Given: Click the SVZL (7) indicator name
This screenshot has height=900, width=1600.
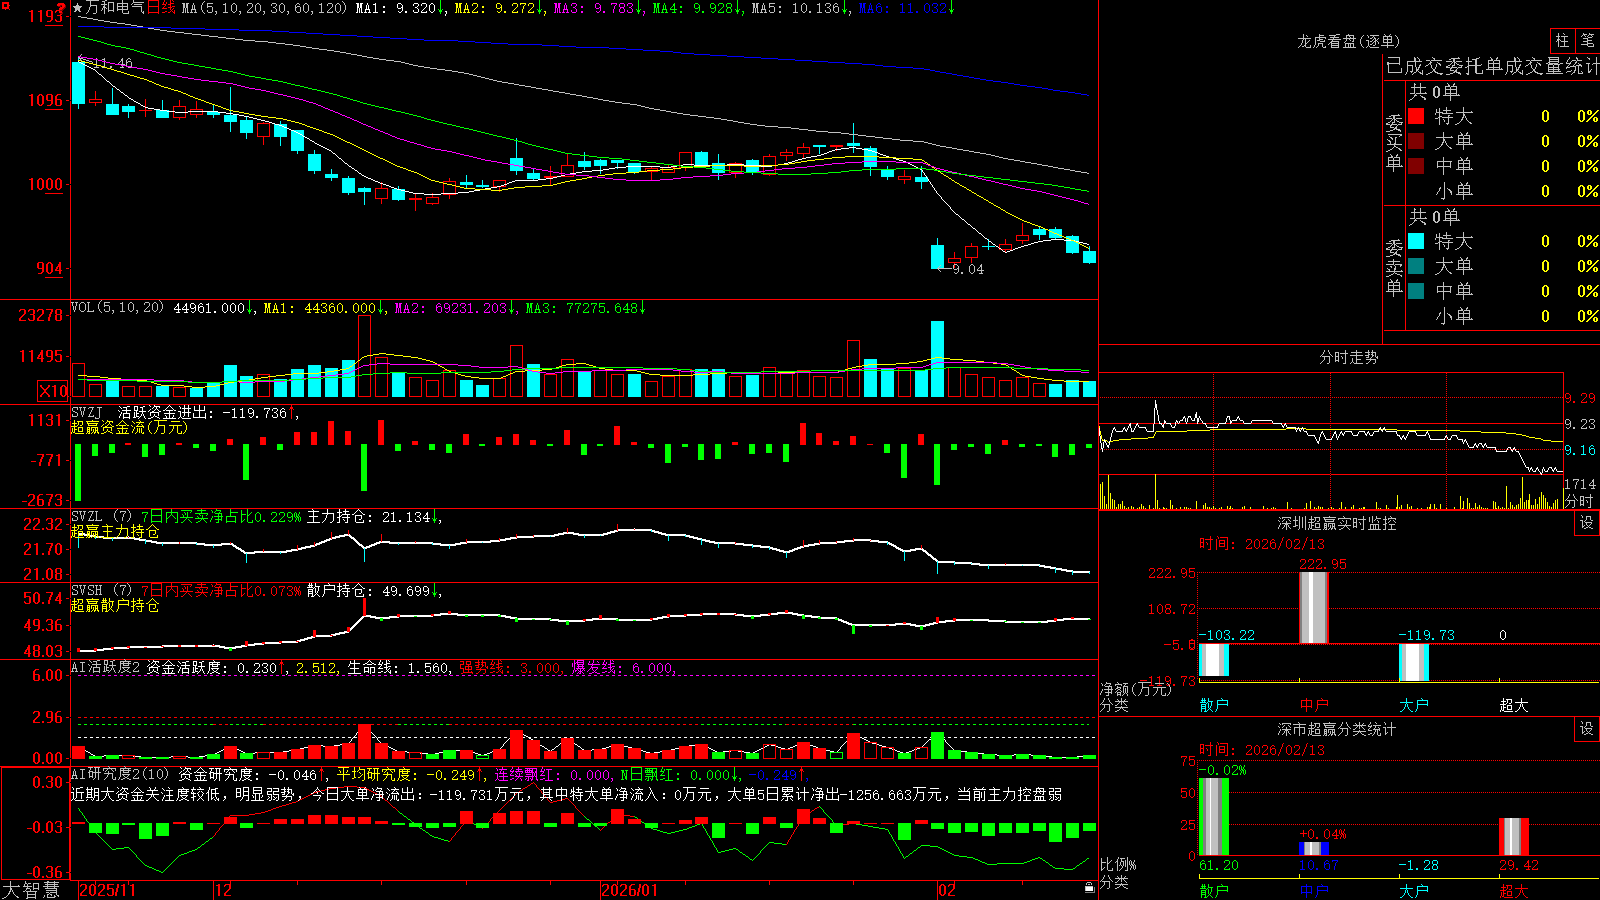Looking at the screenshot, I should (x=101, y=517).
